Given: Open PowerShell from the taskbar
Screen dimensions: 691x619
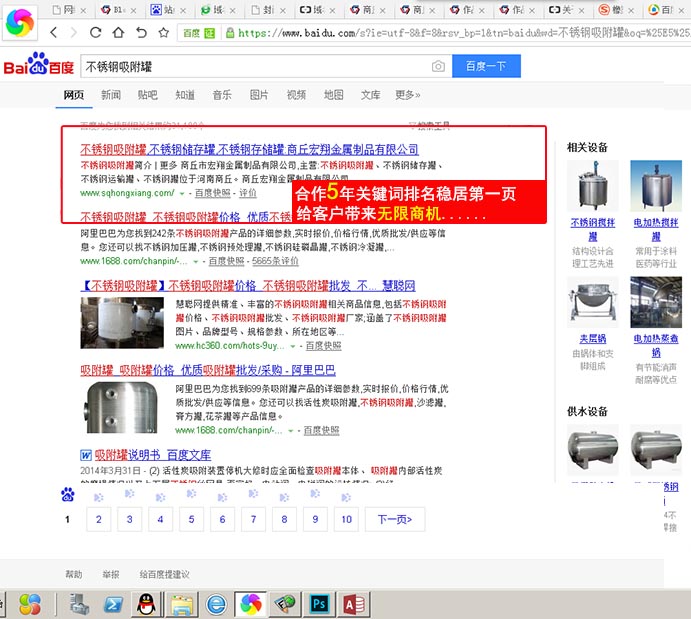Looking at the screenshot, I should (x=113, y=604).
